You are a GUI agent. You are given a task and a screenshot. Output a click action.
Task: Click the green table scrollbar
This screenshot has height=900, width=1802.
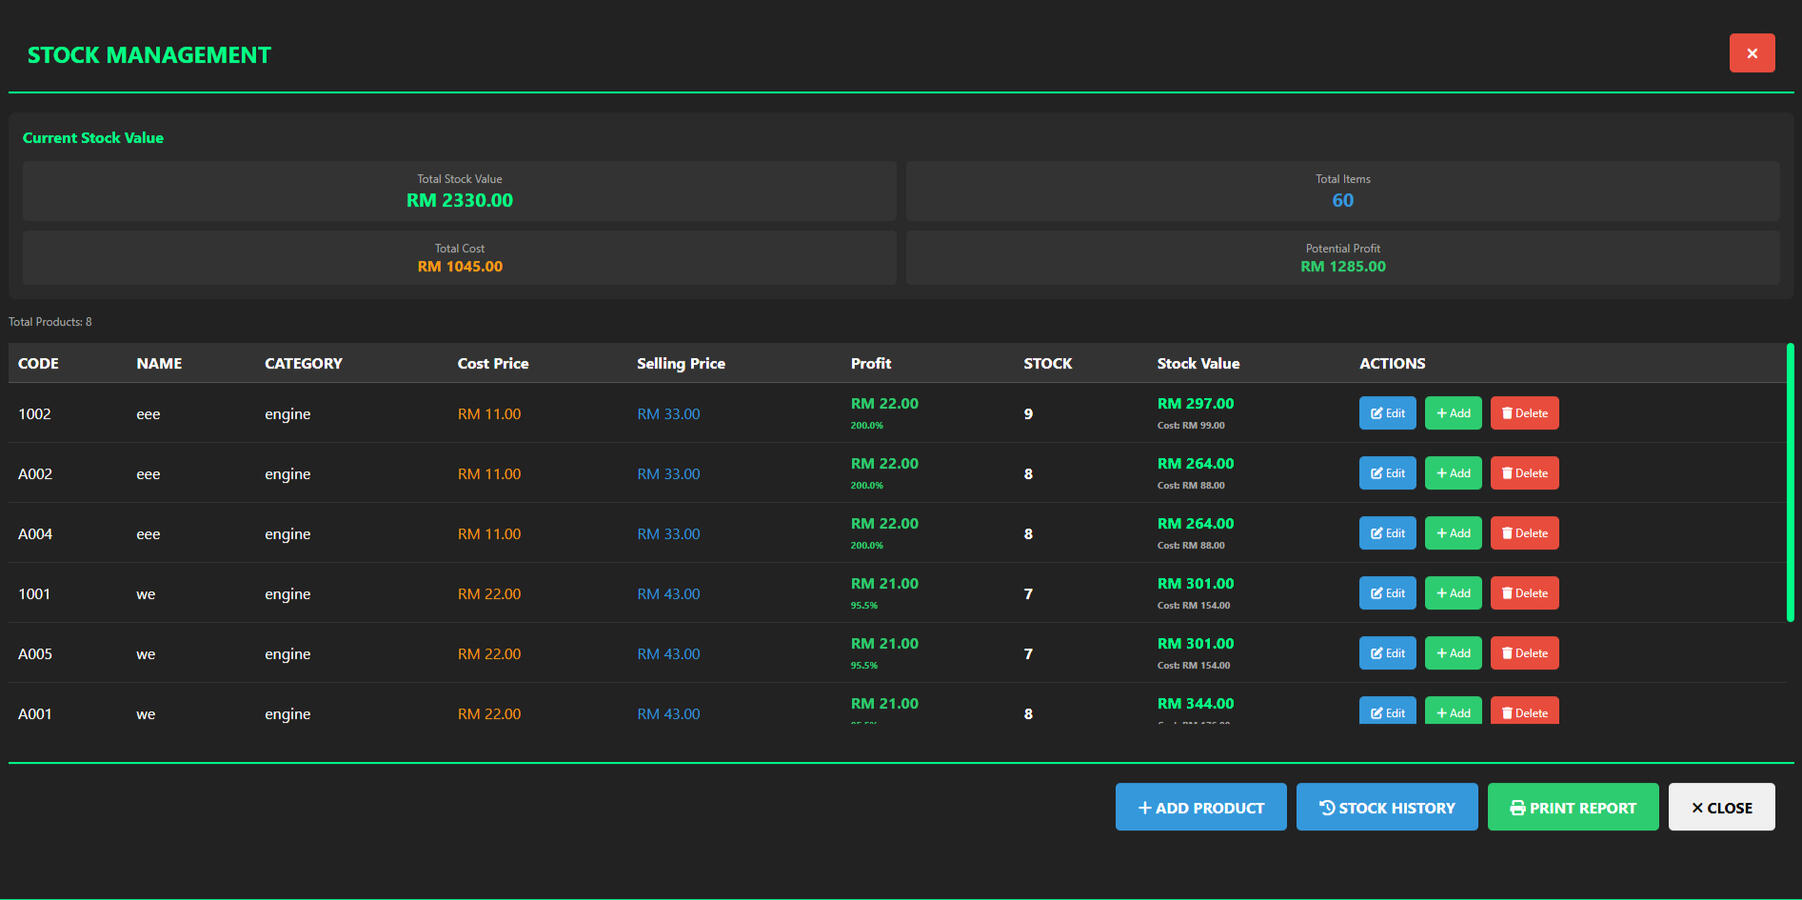click(1789, 482)
